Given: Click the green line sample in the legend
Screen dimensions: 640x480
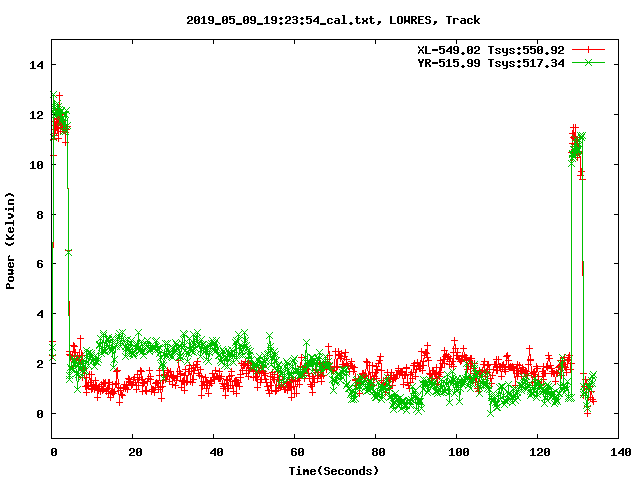Looking at the screenshot, I should pyautogui.click(x=588, y=62).
